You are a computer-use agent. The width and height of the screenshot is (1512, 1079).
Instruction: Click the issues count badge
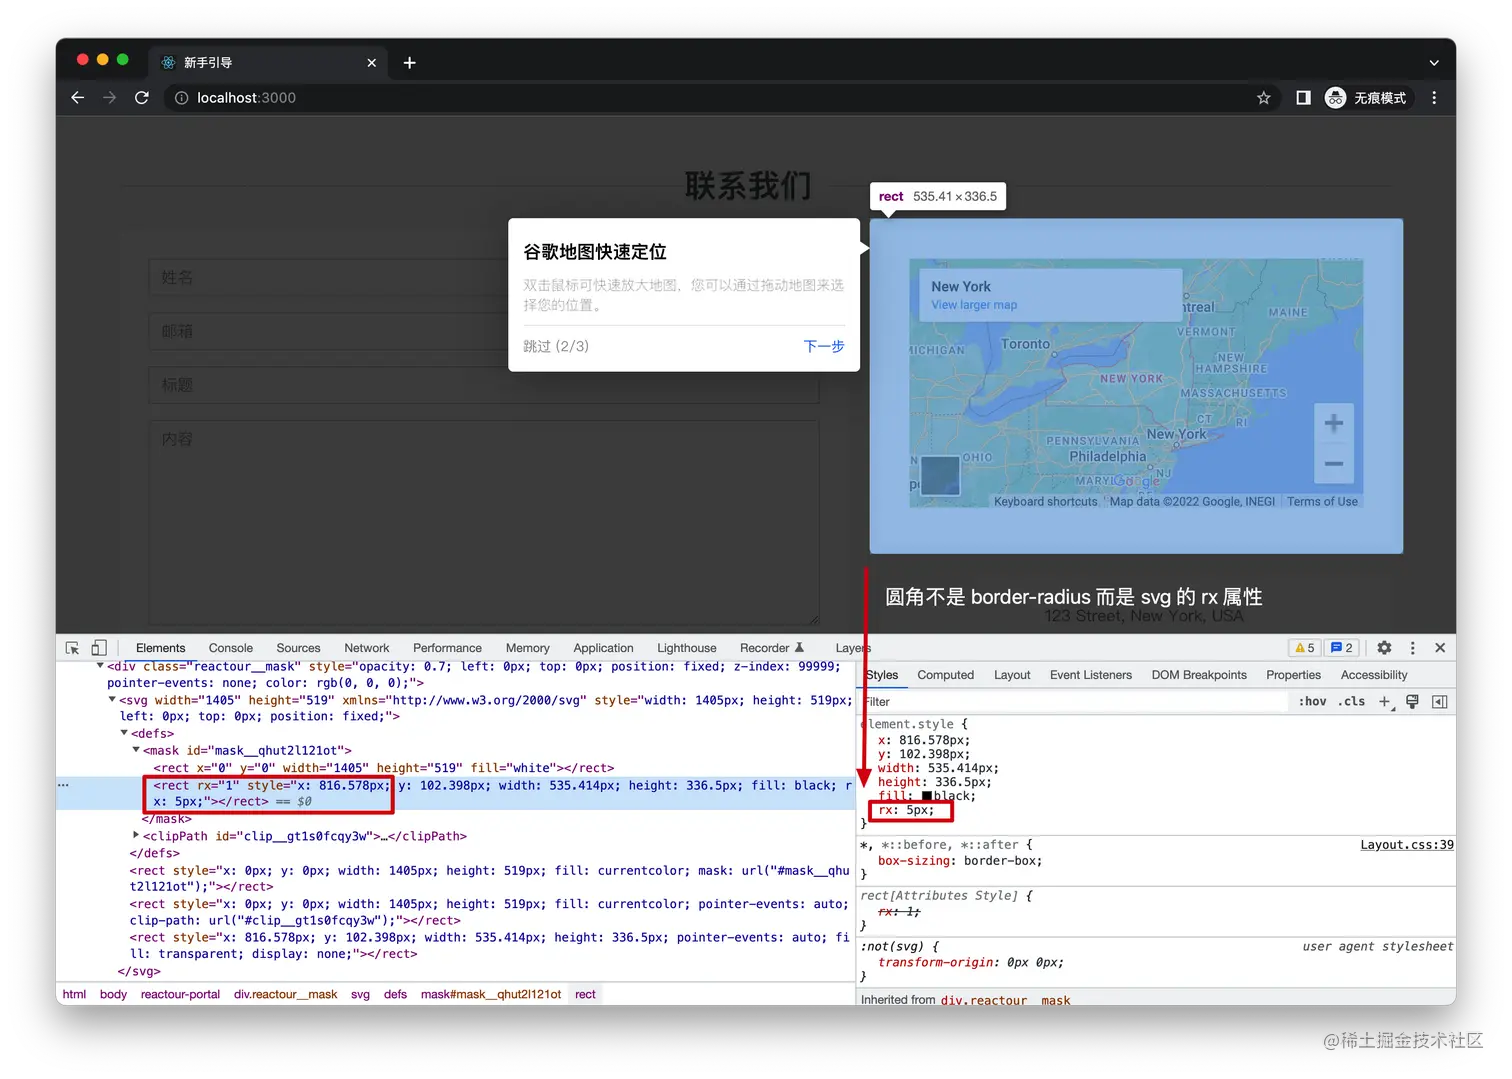[x=1341, y=648]
